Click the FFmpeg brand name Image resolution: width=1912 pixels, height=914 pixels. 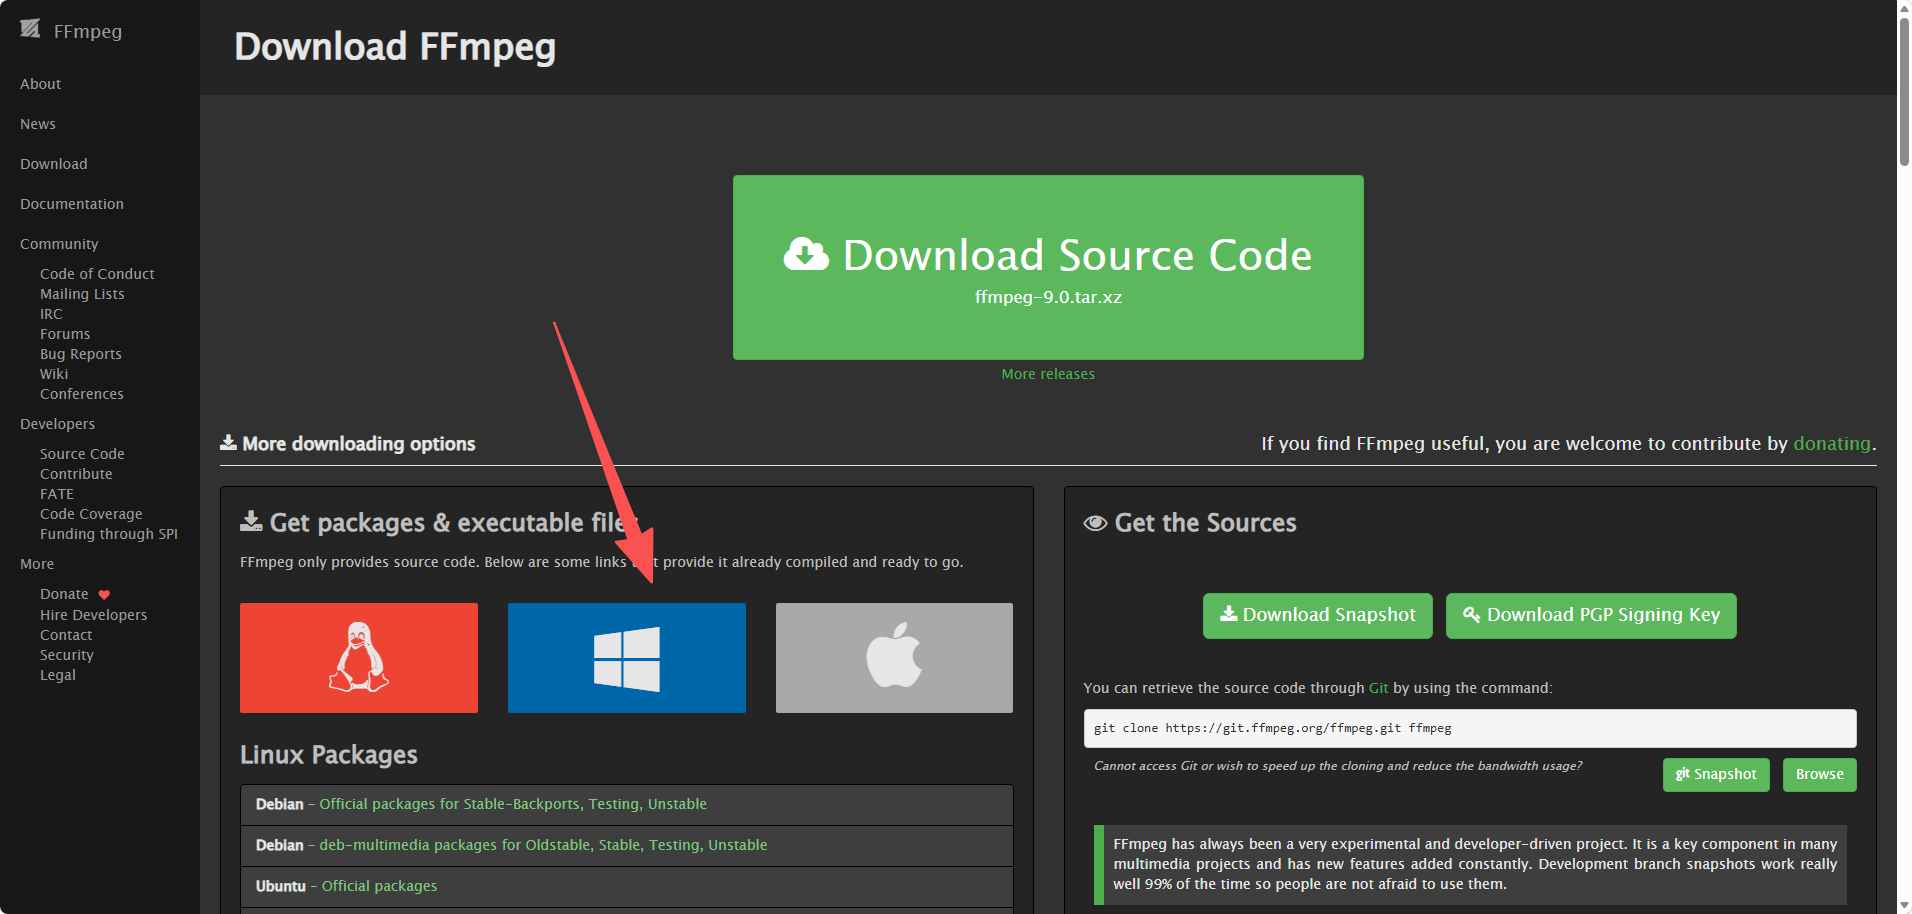[x=88, y=31]
